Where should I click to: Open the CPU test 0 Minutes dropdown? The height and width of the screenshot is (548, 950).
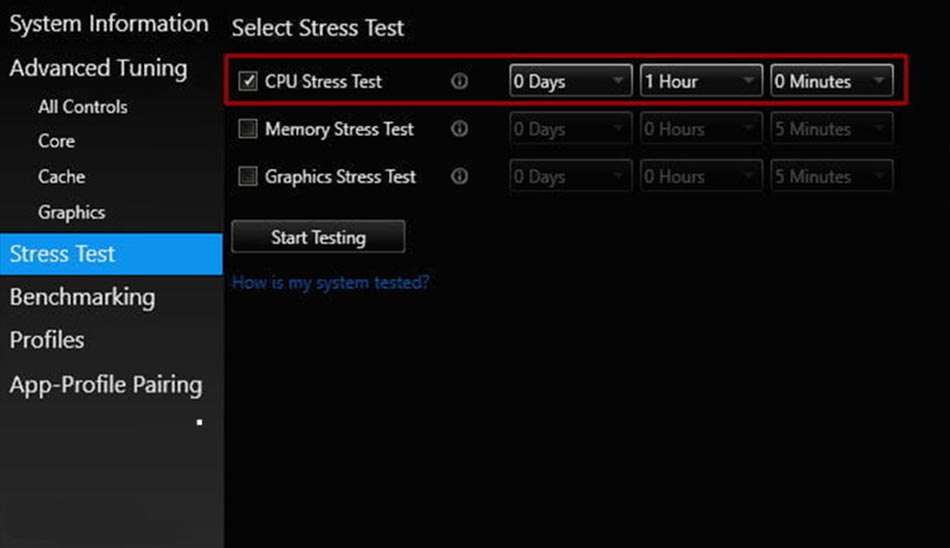coord(832,81)
